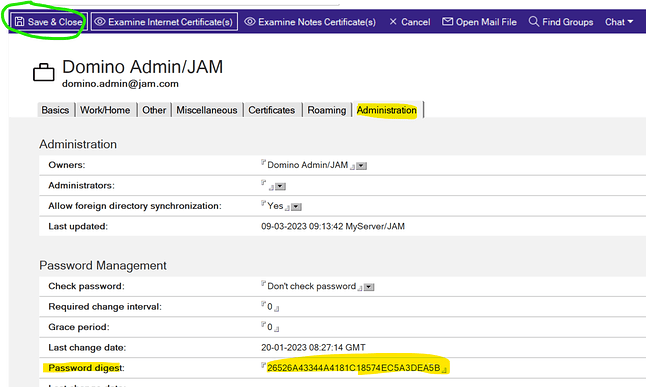Open the foreign directory synchronization dropdown

click(296, 207)
